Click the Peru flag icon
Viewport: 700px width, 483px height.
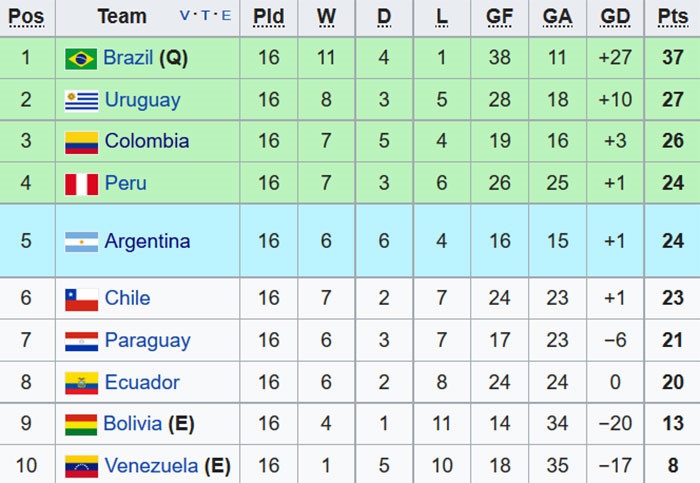coord(81,184)
